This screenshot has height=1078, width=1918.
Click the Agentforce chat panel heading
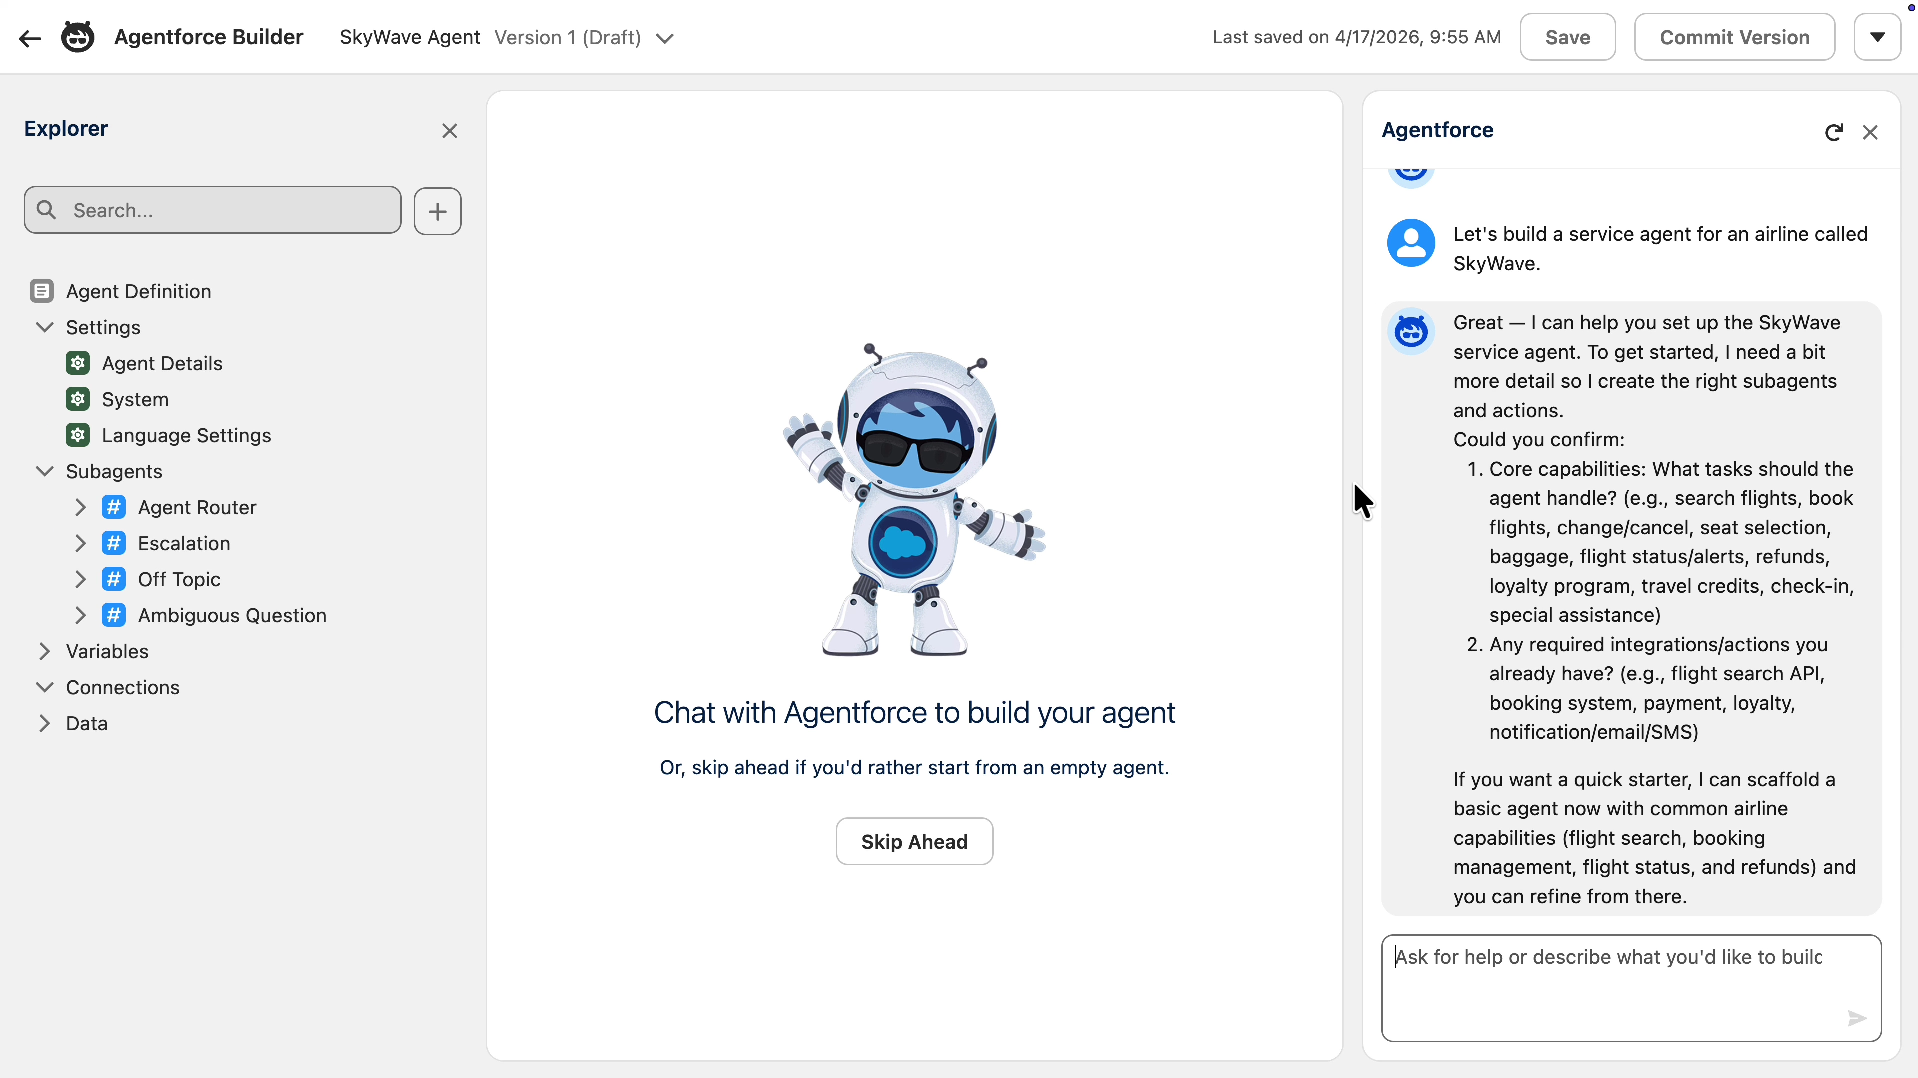click(x=1437, y=130)
